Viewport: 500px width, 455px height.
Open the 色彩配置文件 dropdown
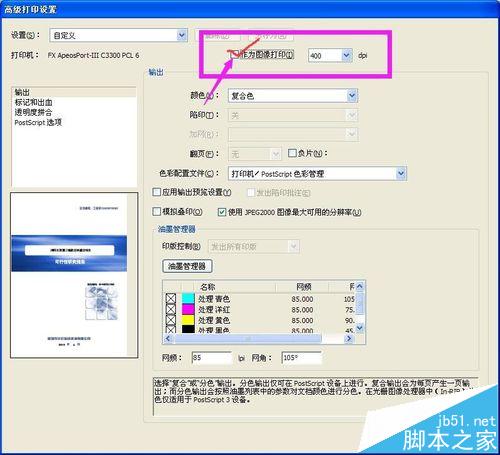(317, 173)
